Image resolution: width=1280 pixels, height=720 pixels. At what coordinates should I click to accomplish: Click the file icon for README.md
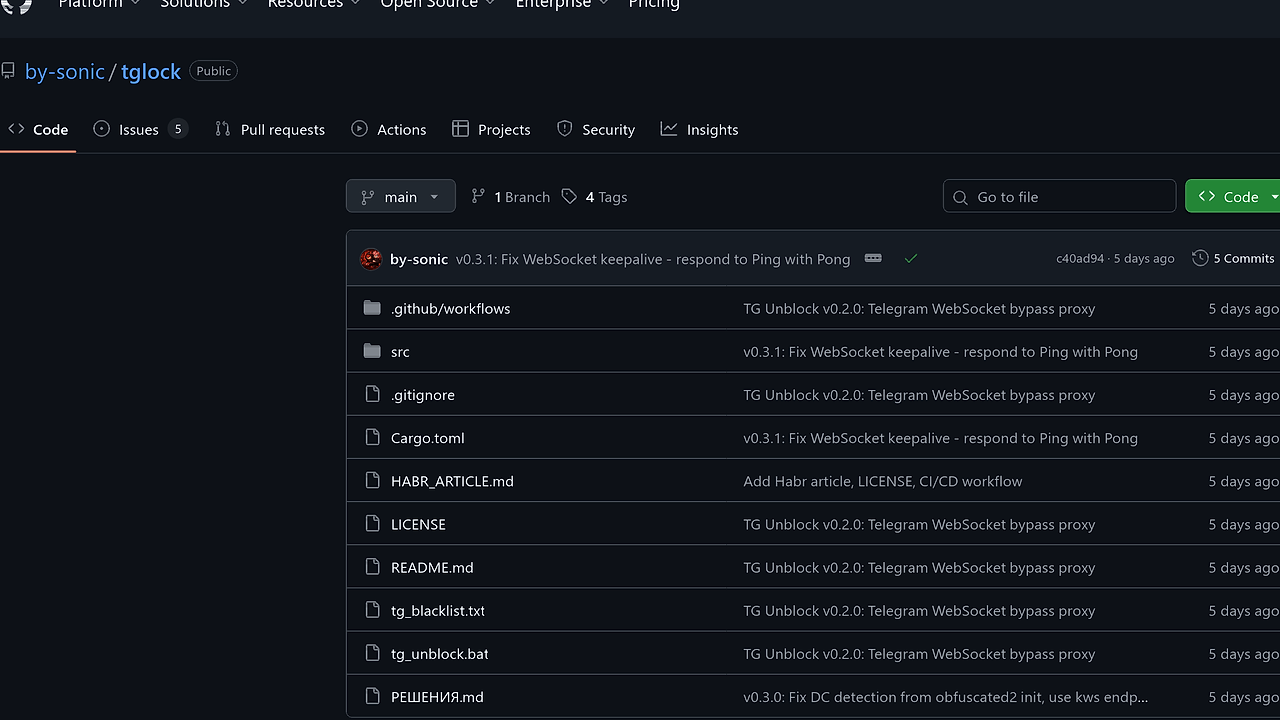coord(372,566)
